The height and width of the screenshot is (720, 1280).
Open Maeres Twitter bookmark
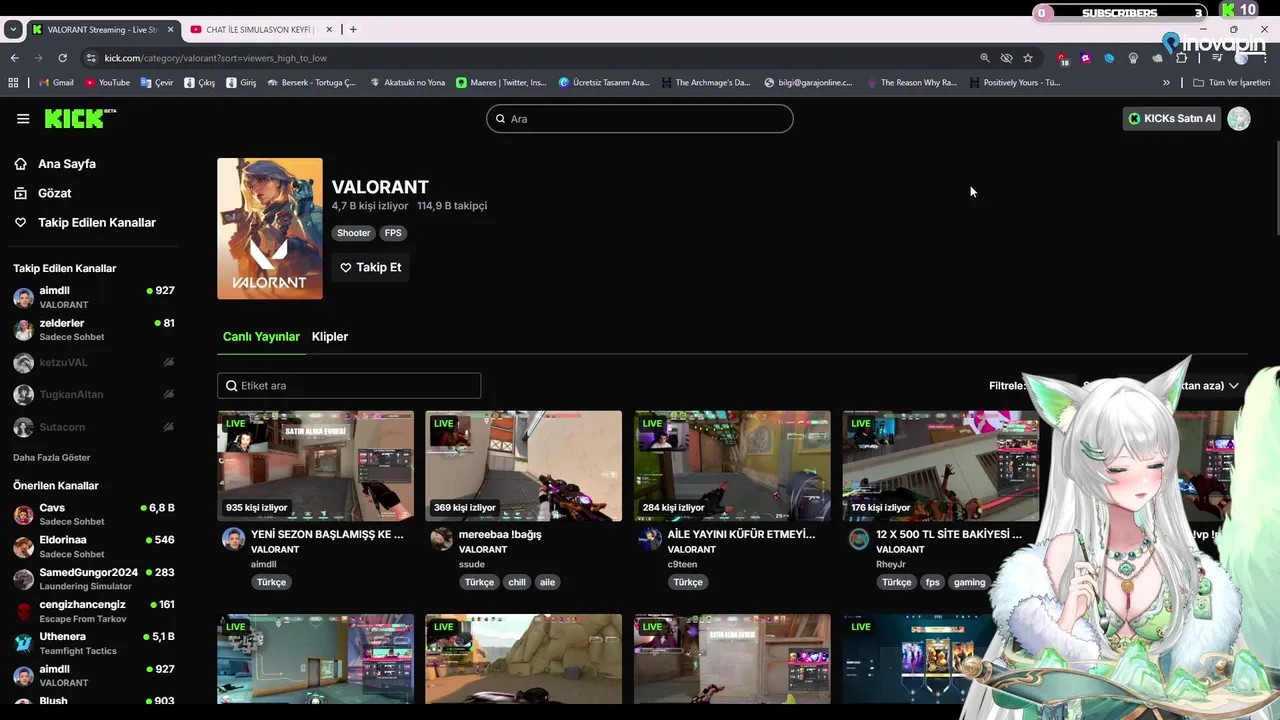click(502, 82)
